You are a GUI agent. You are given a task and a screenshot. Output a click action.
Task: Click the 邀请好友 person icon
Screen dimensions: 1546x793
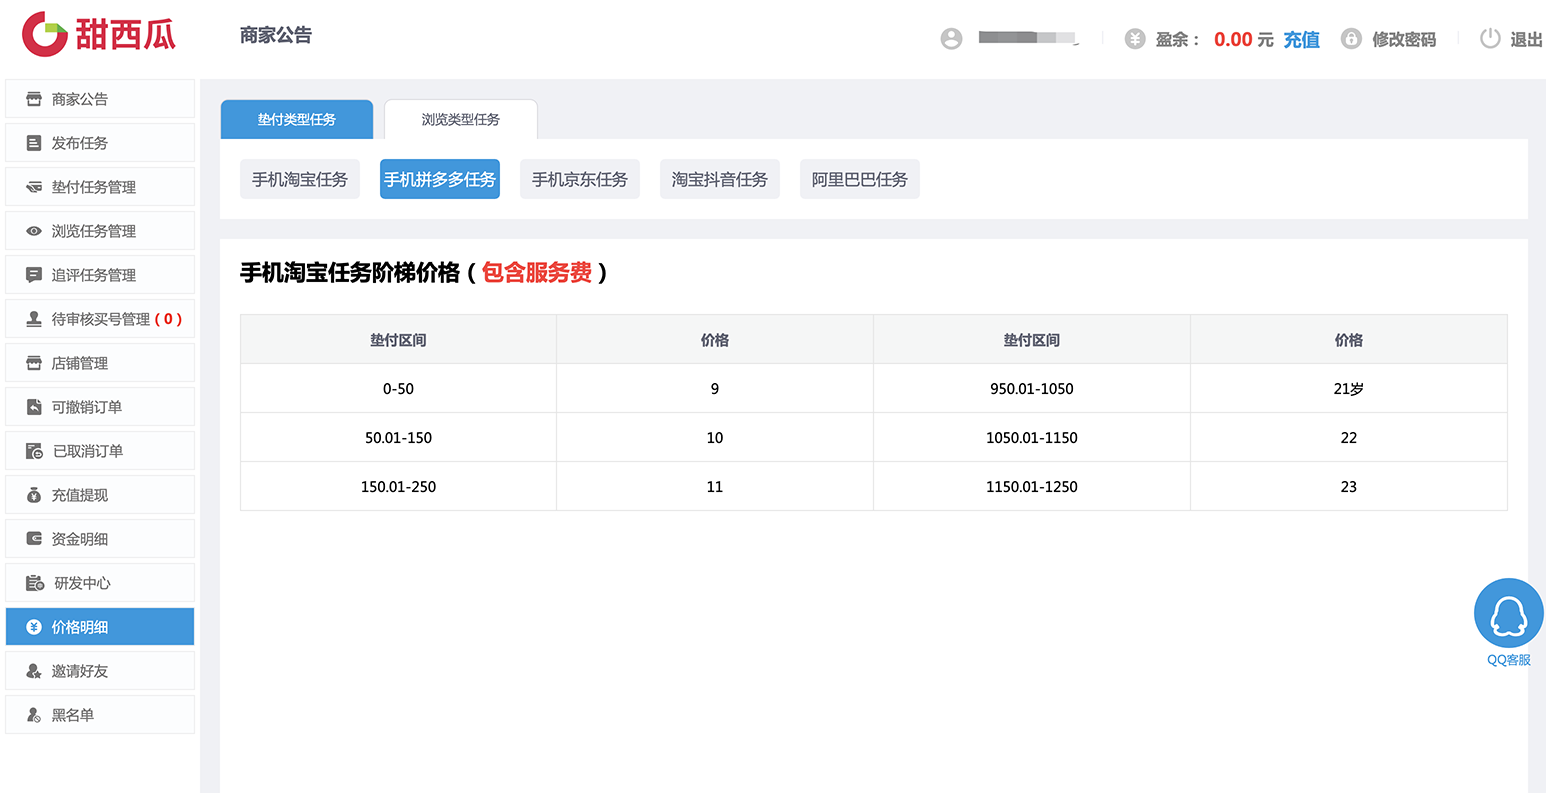pyautogui.click(x=34, y=671)
